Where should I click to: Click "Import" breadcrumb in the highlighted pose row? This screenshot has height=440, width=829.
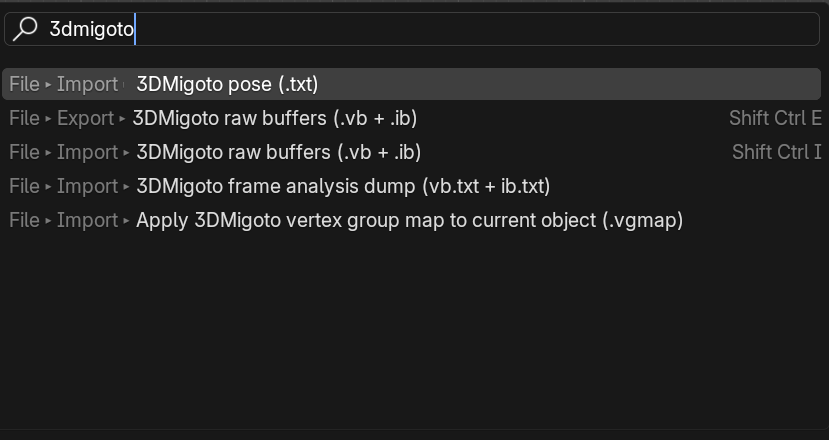pos(87,84)
